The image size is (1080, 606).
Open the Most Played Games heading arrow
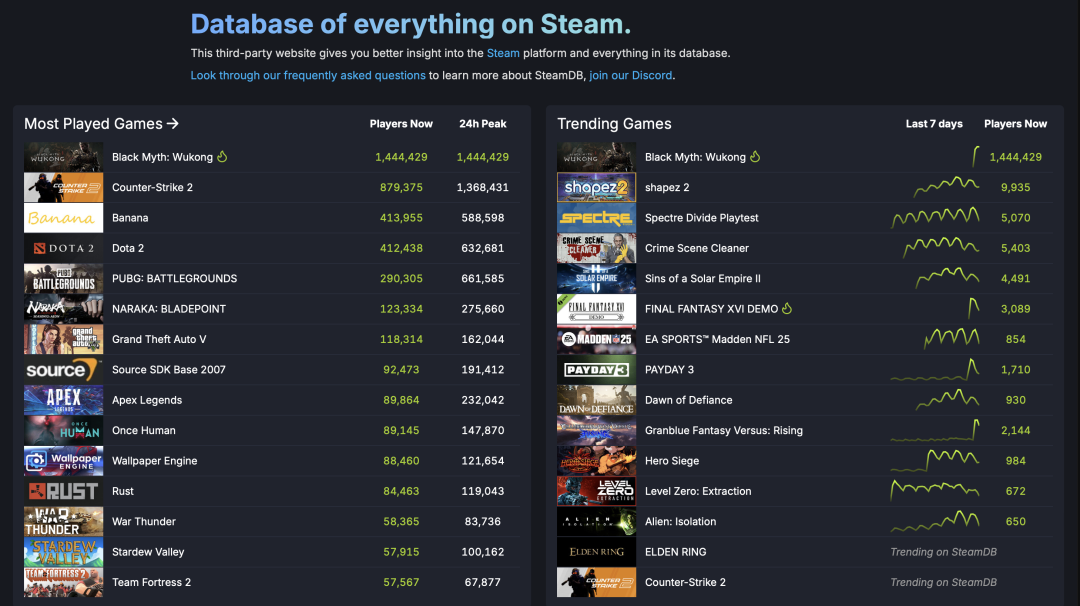click(173, 123)
